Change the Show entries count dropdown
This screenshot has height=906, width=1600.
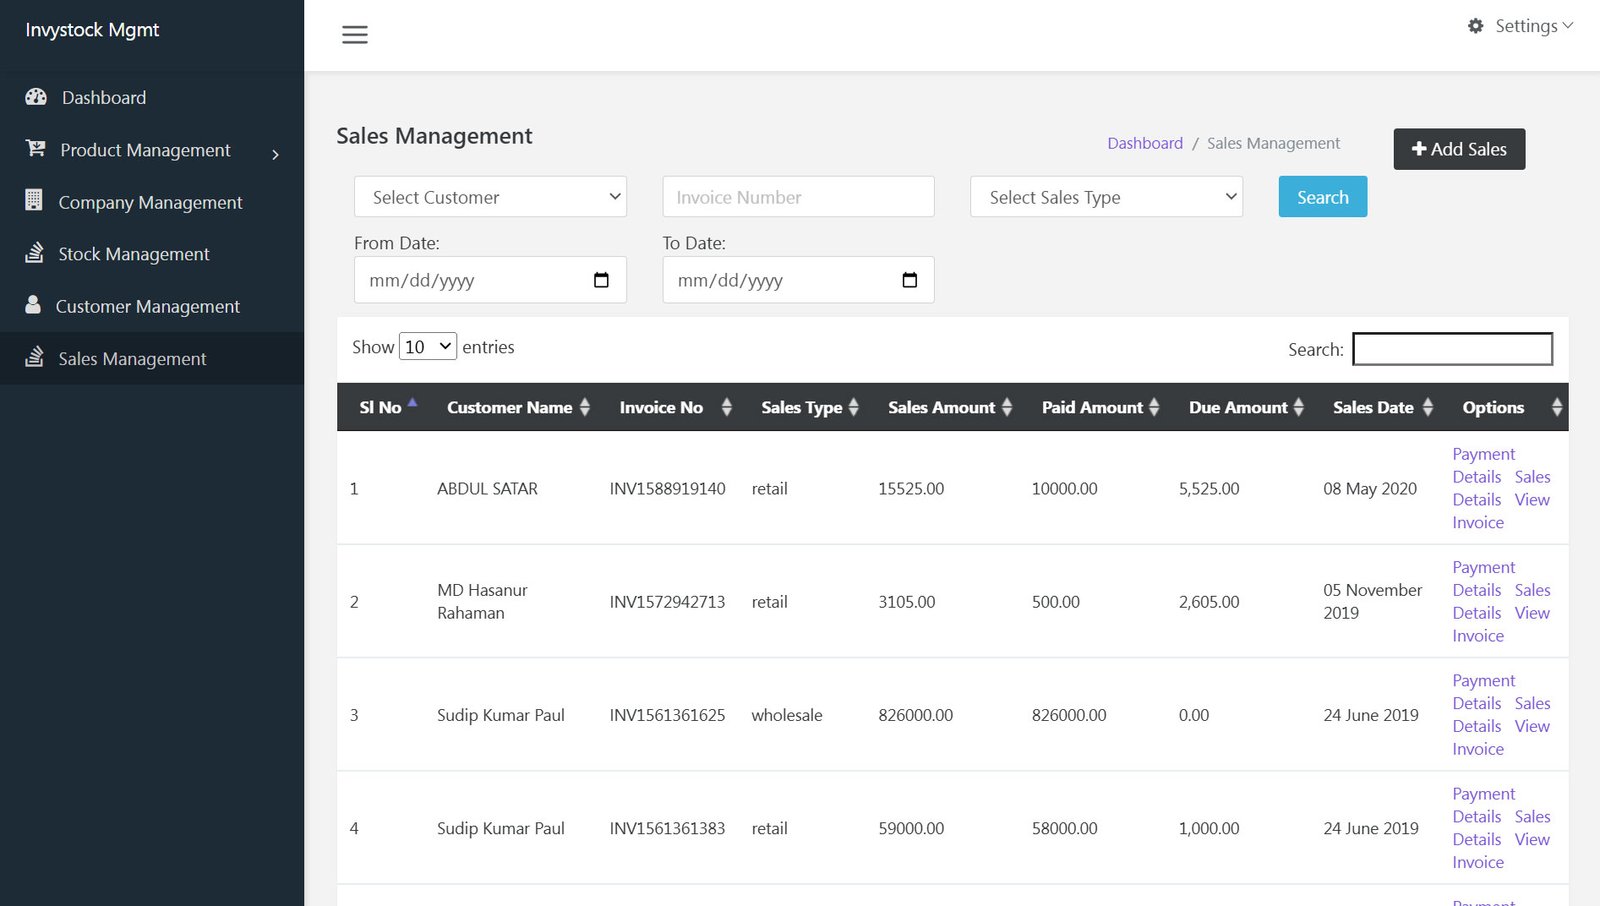coord(428,346)
